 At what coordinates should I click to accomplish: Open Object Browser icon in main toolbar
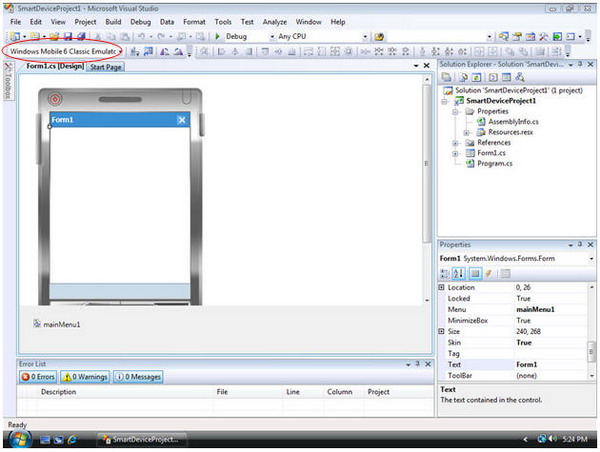[x=530, y=37]
